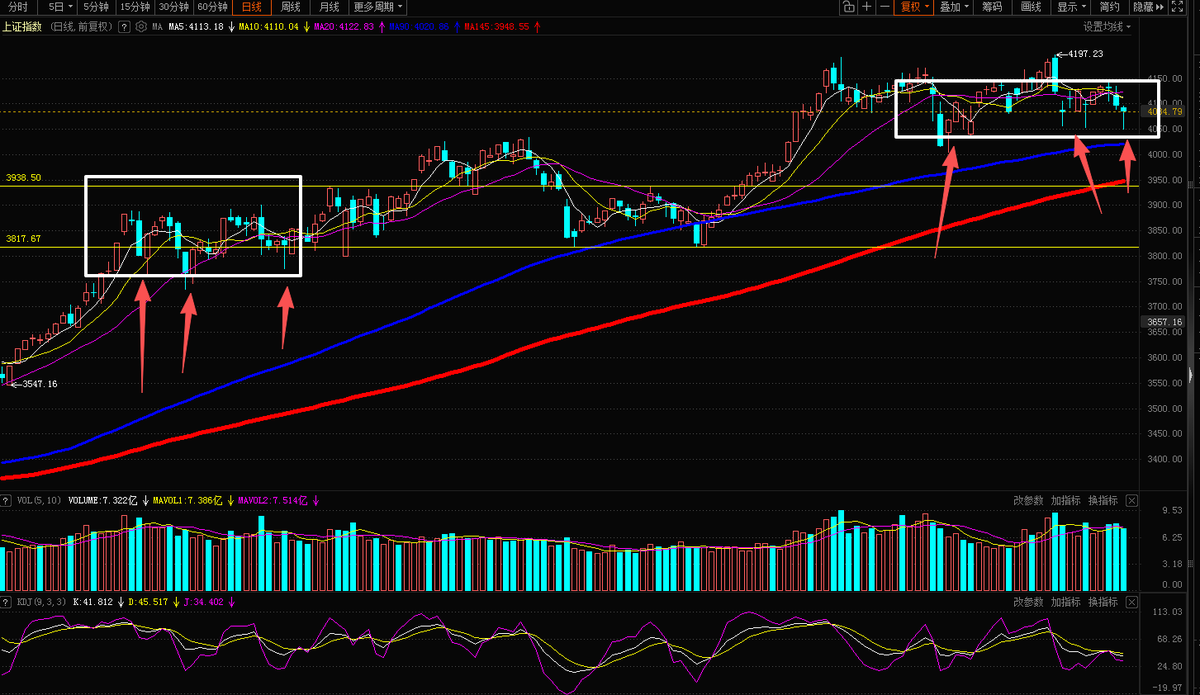1200x695 pixels.
Task: Switch to 5分钟 chart period
Action: coord(97,7)
